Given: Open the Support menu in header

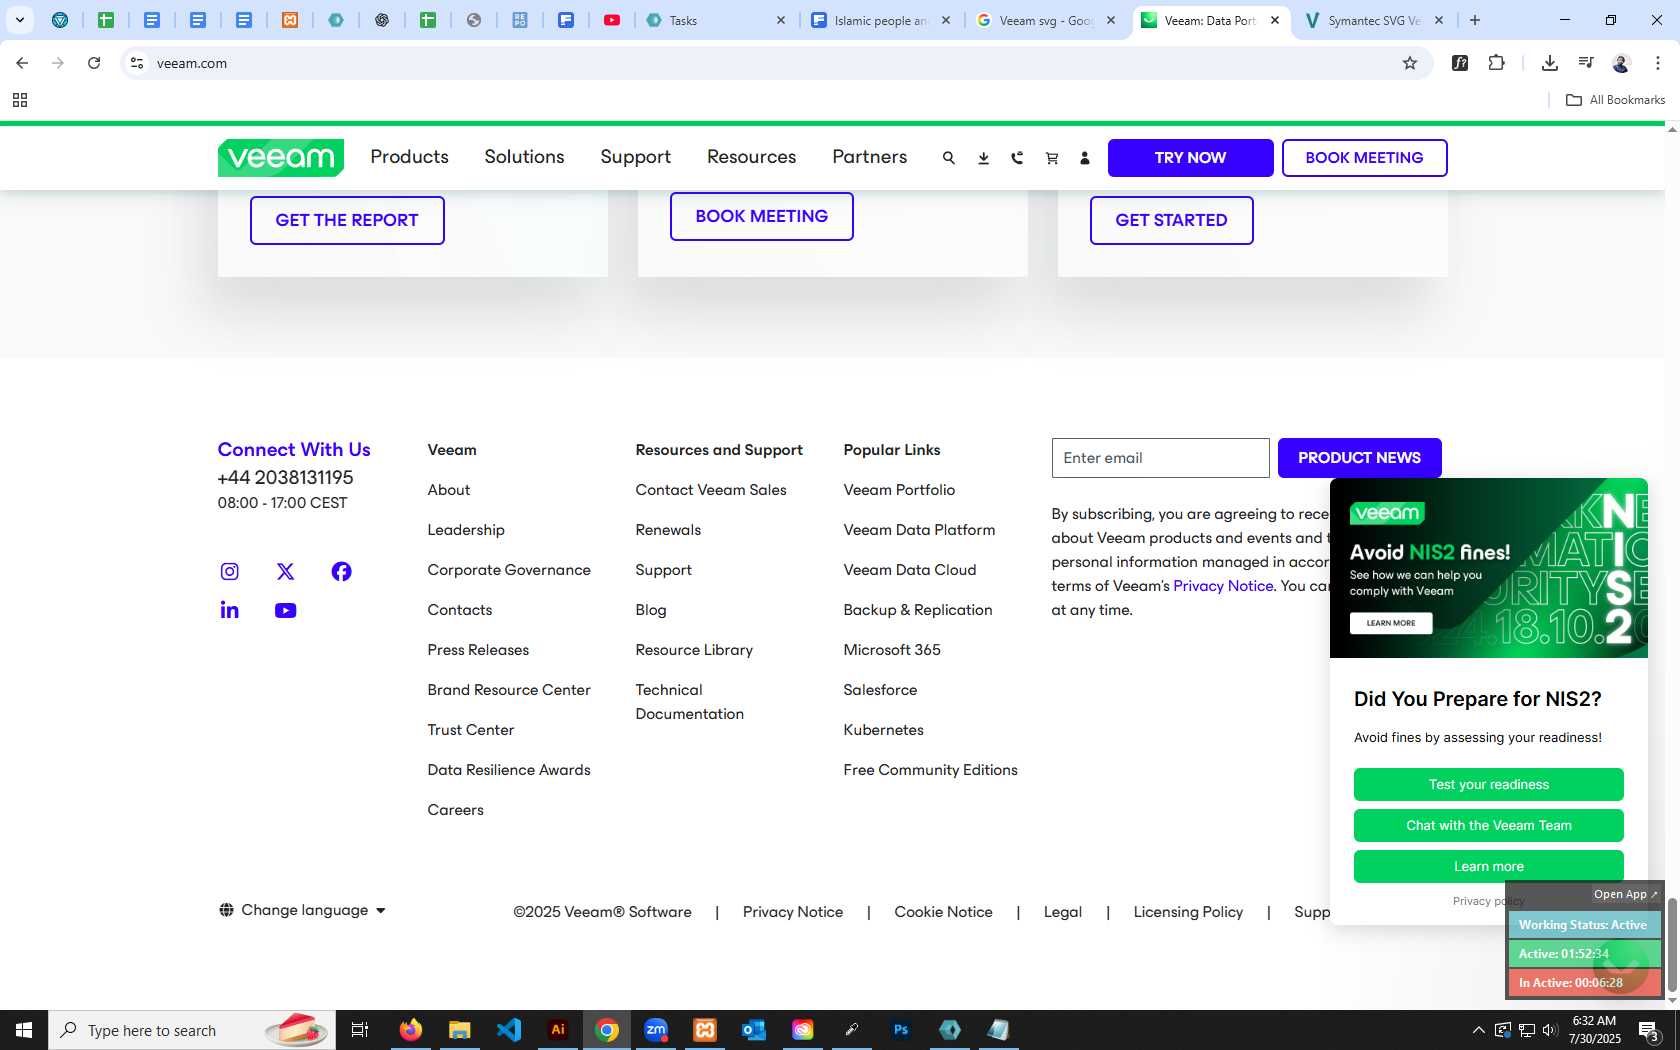Looking at the screenshot, I should coord(636,157).
